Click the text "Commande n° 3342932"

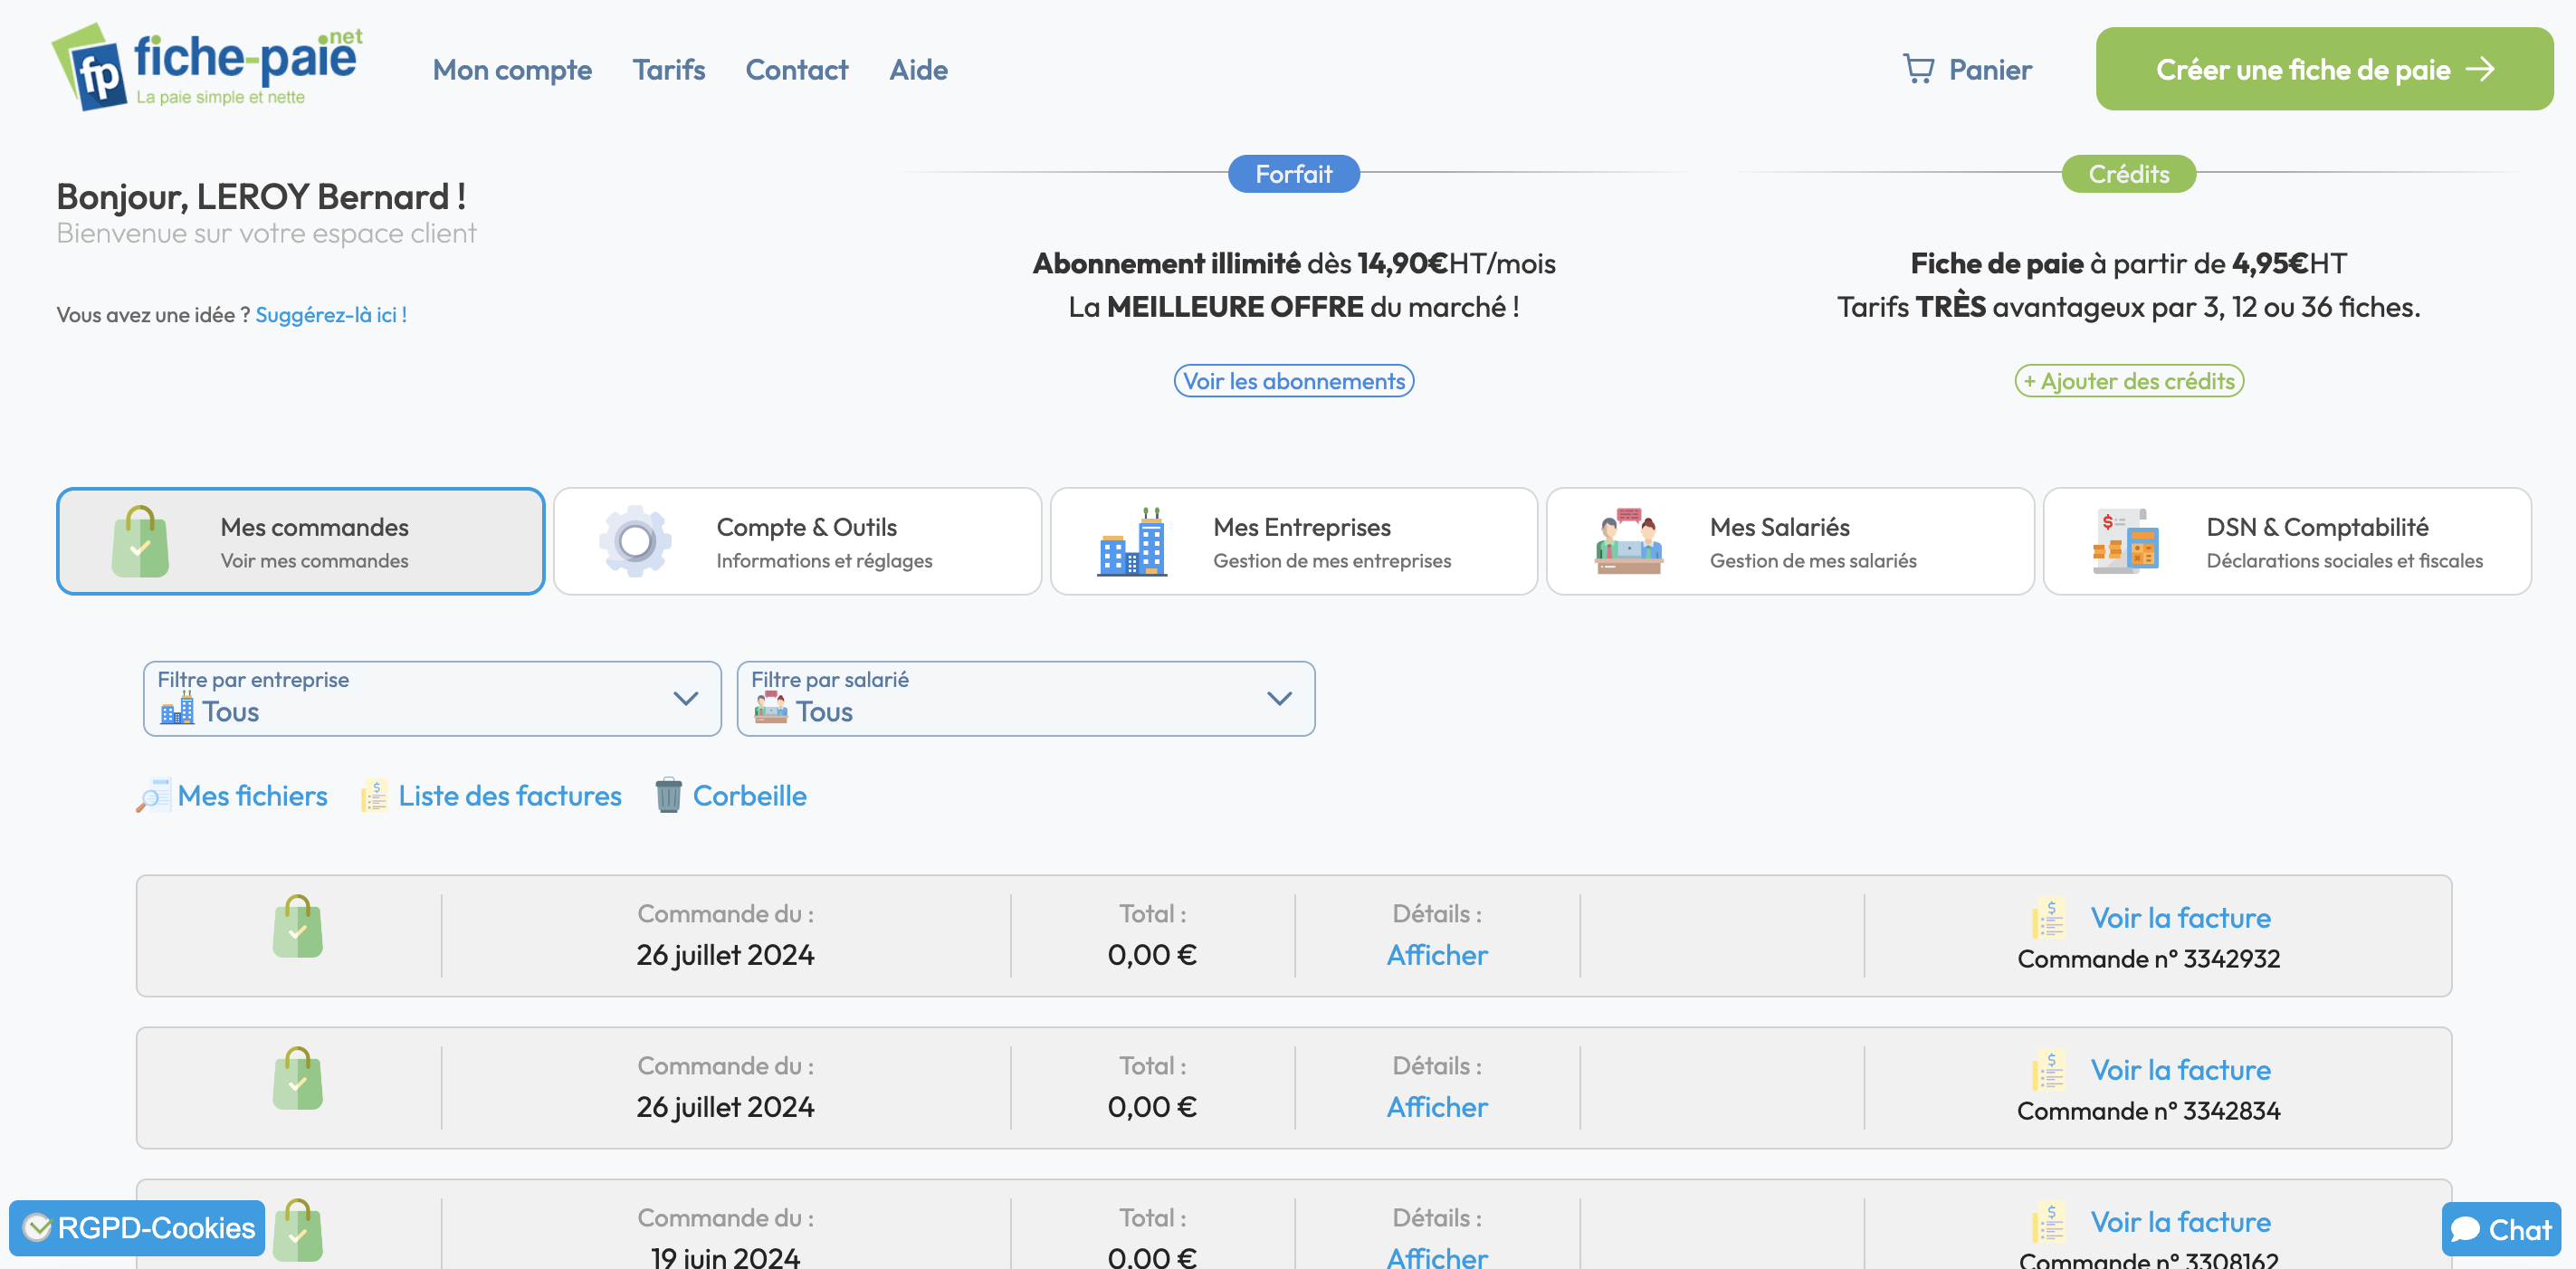tap(2149, 959)
